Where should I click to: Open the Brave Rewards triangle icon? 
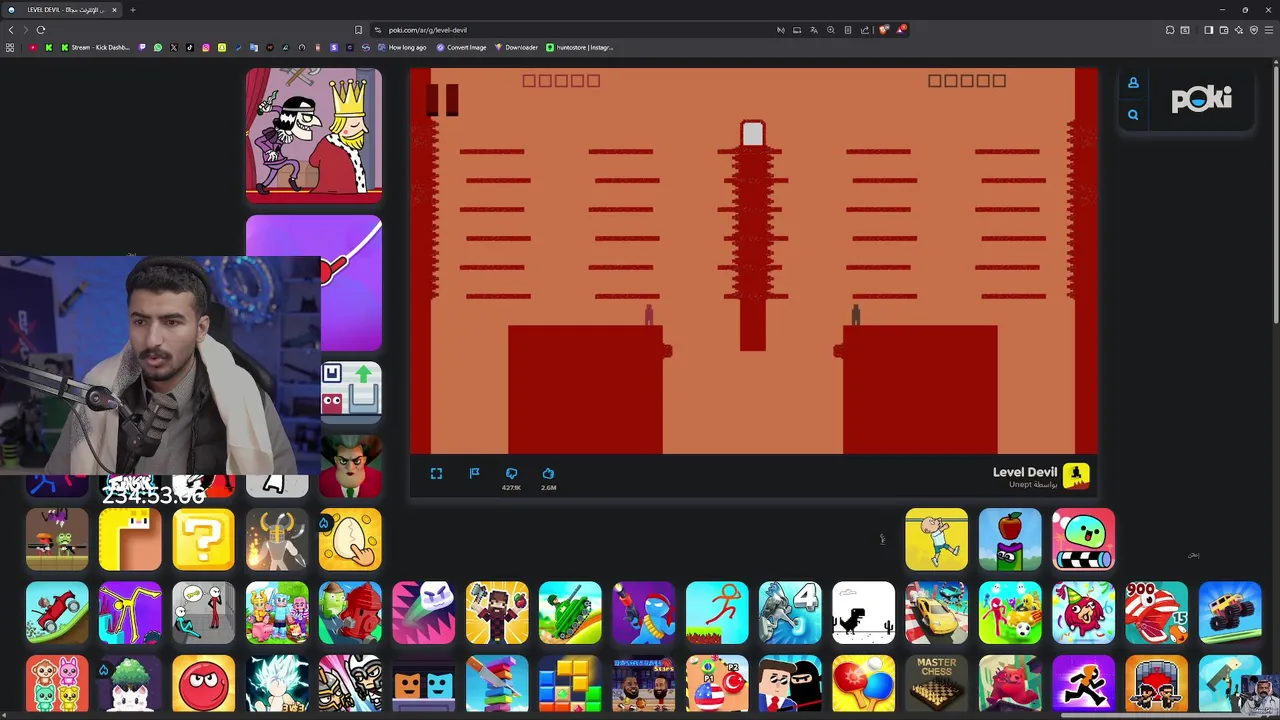tap(900, 30)
